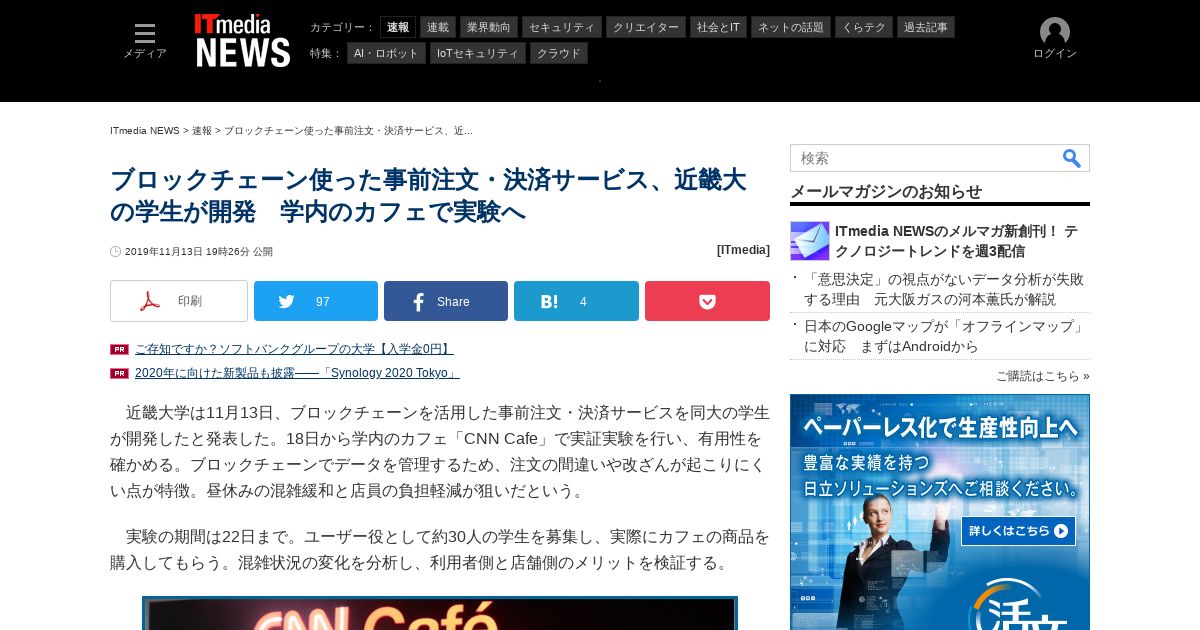Viewport: 1200px width, 630px height.
Task: Click the CNN Café article image
Action: click(x=440, y=613)
